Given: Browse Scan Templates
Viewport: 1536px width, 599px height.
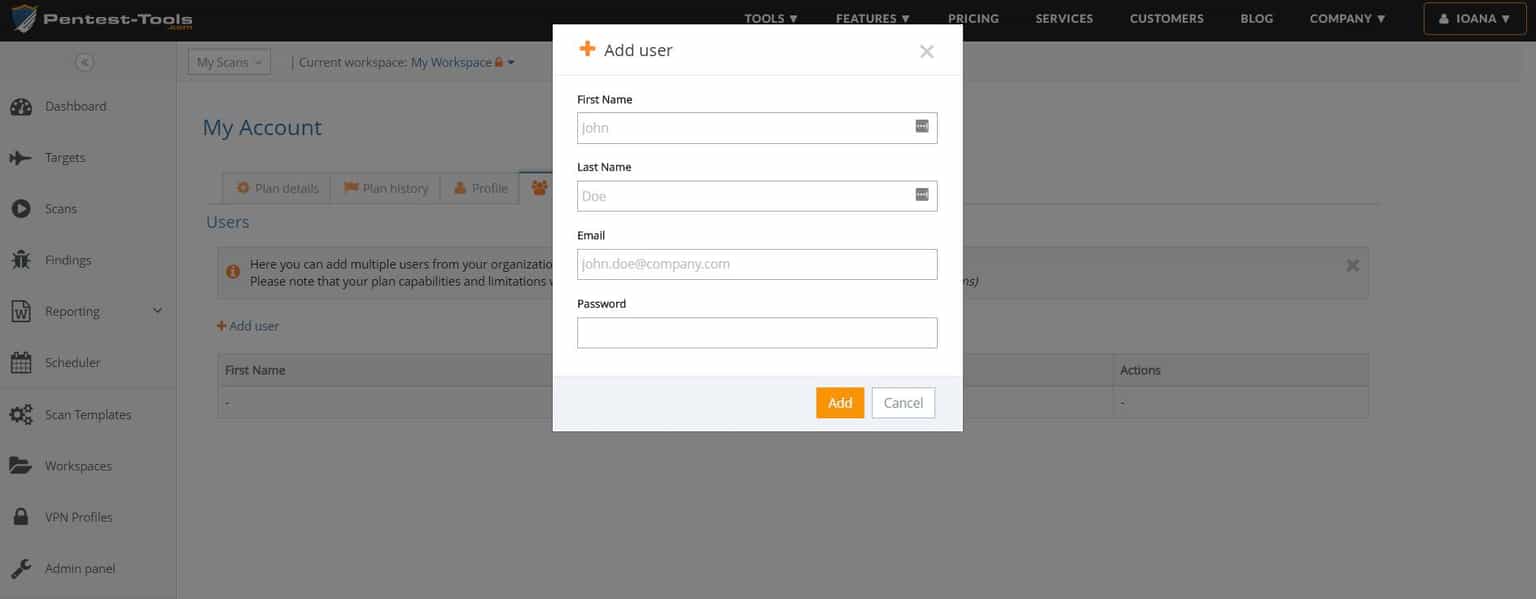Looking at the screenshot, I should point(87,414).
